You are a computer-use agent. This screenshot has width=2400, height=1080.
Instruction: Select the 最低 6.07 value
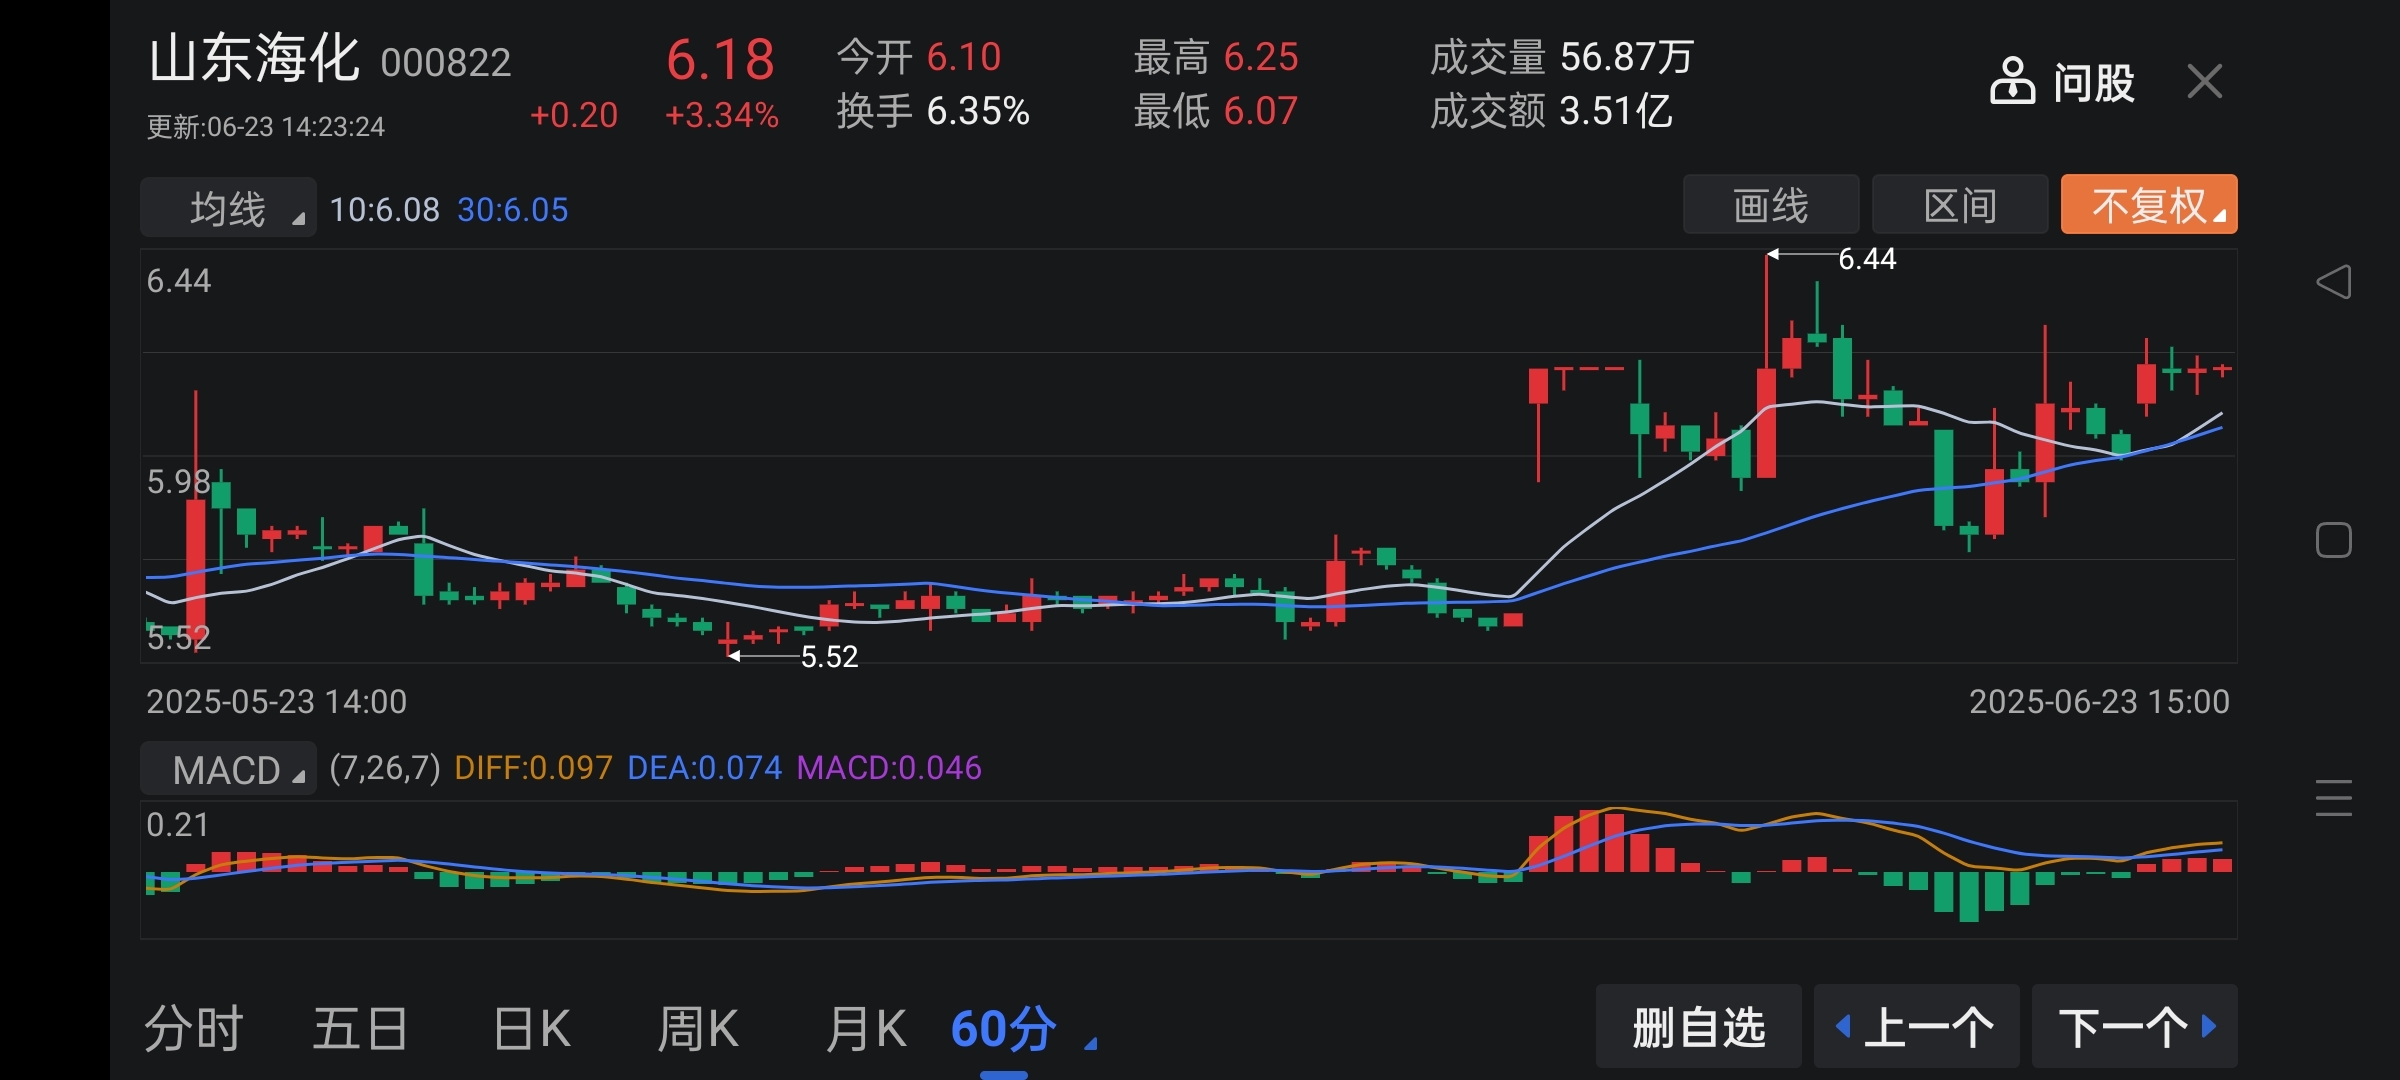coord(1216,111)
